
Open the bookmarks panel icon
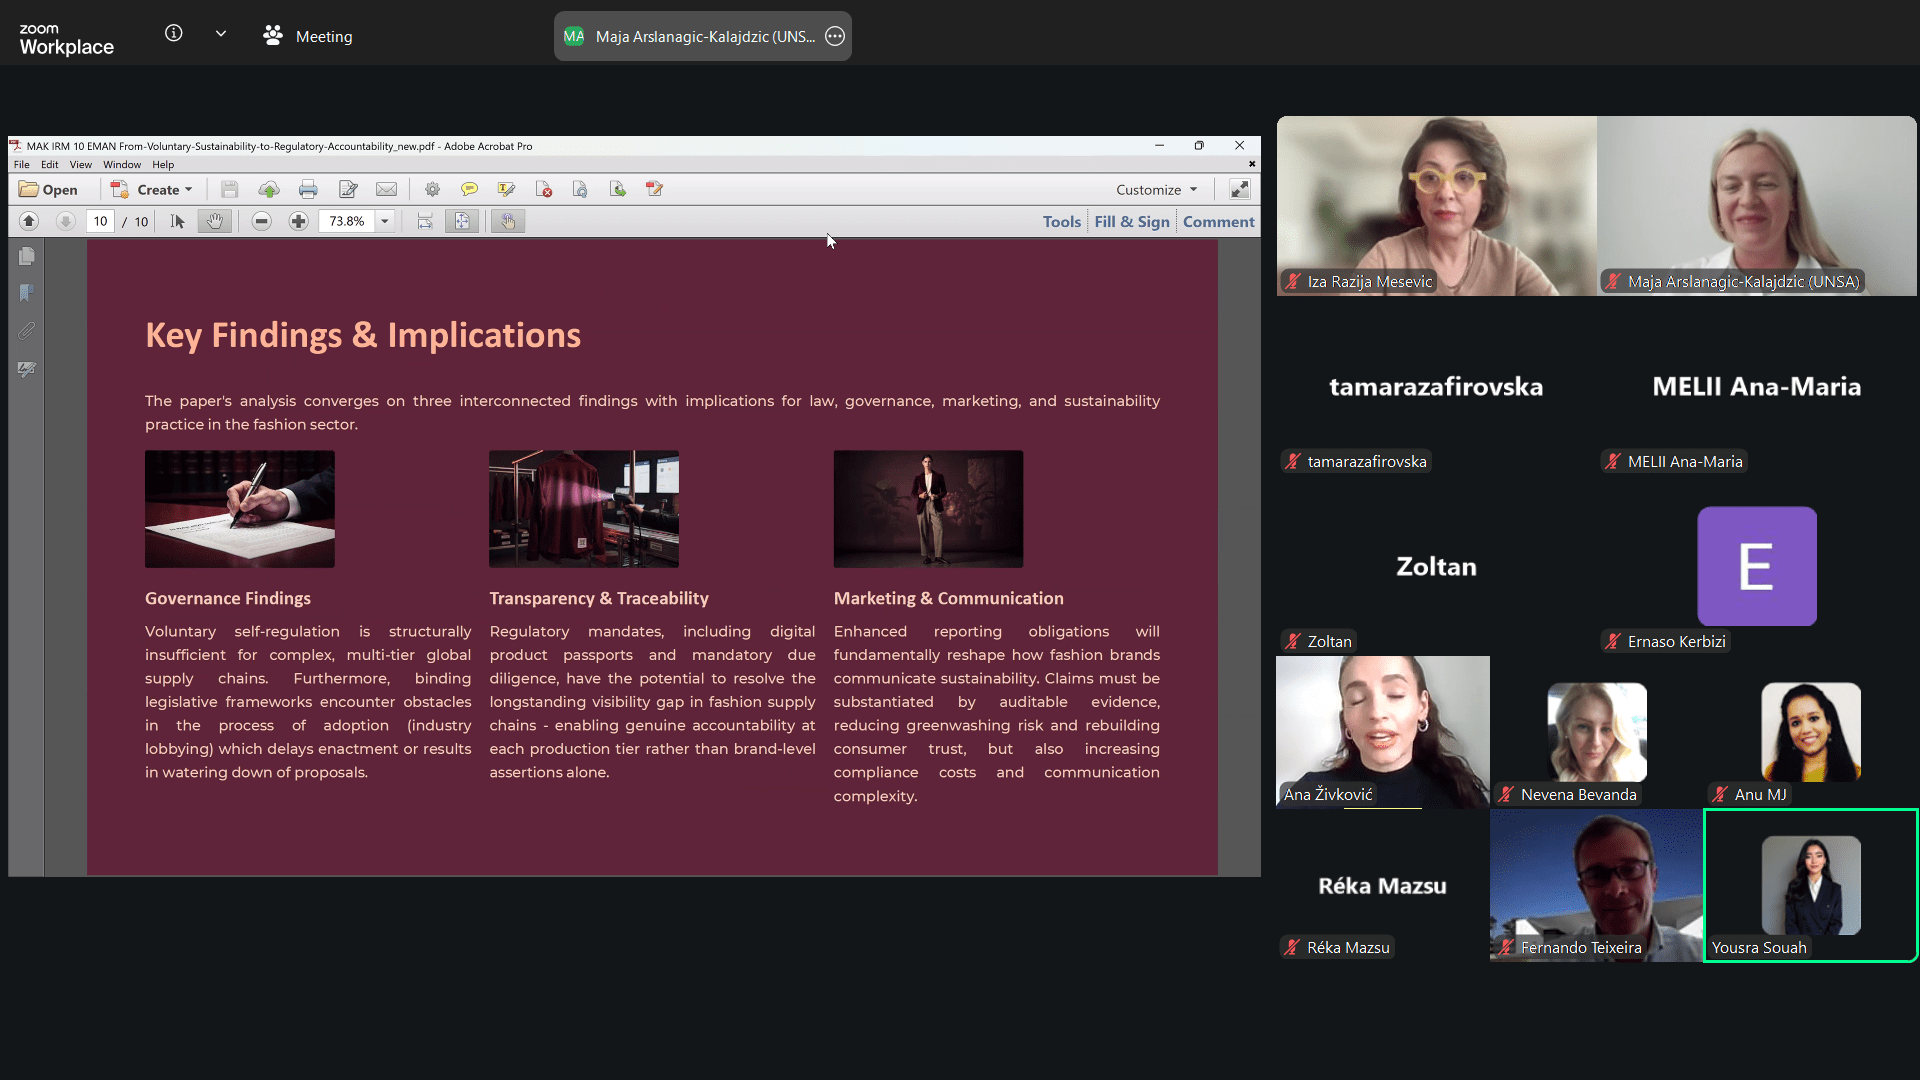click(x=27, y=293)
